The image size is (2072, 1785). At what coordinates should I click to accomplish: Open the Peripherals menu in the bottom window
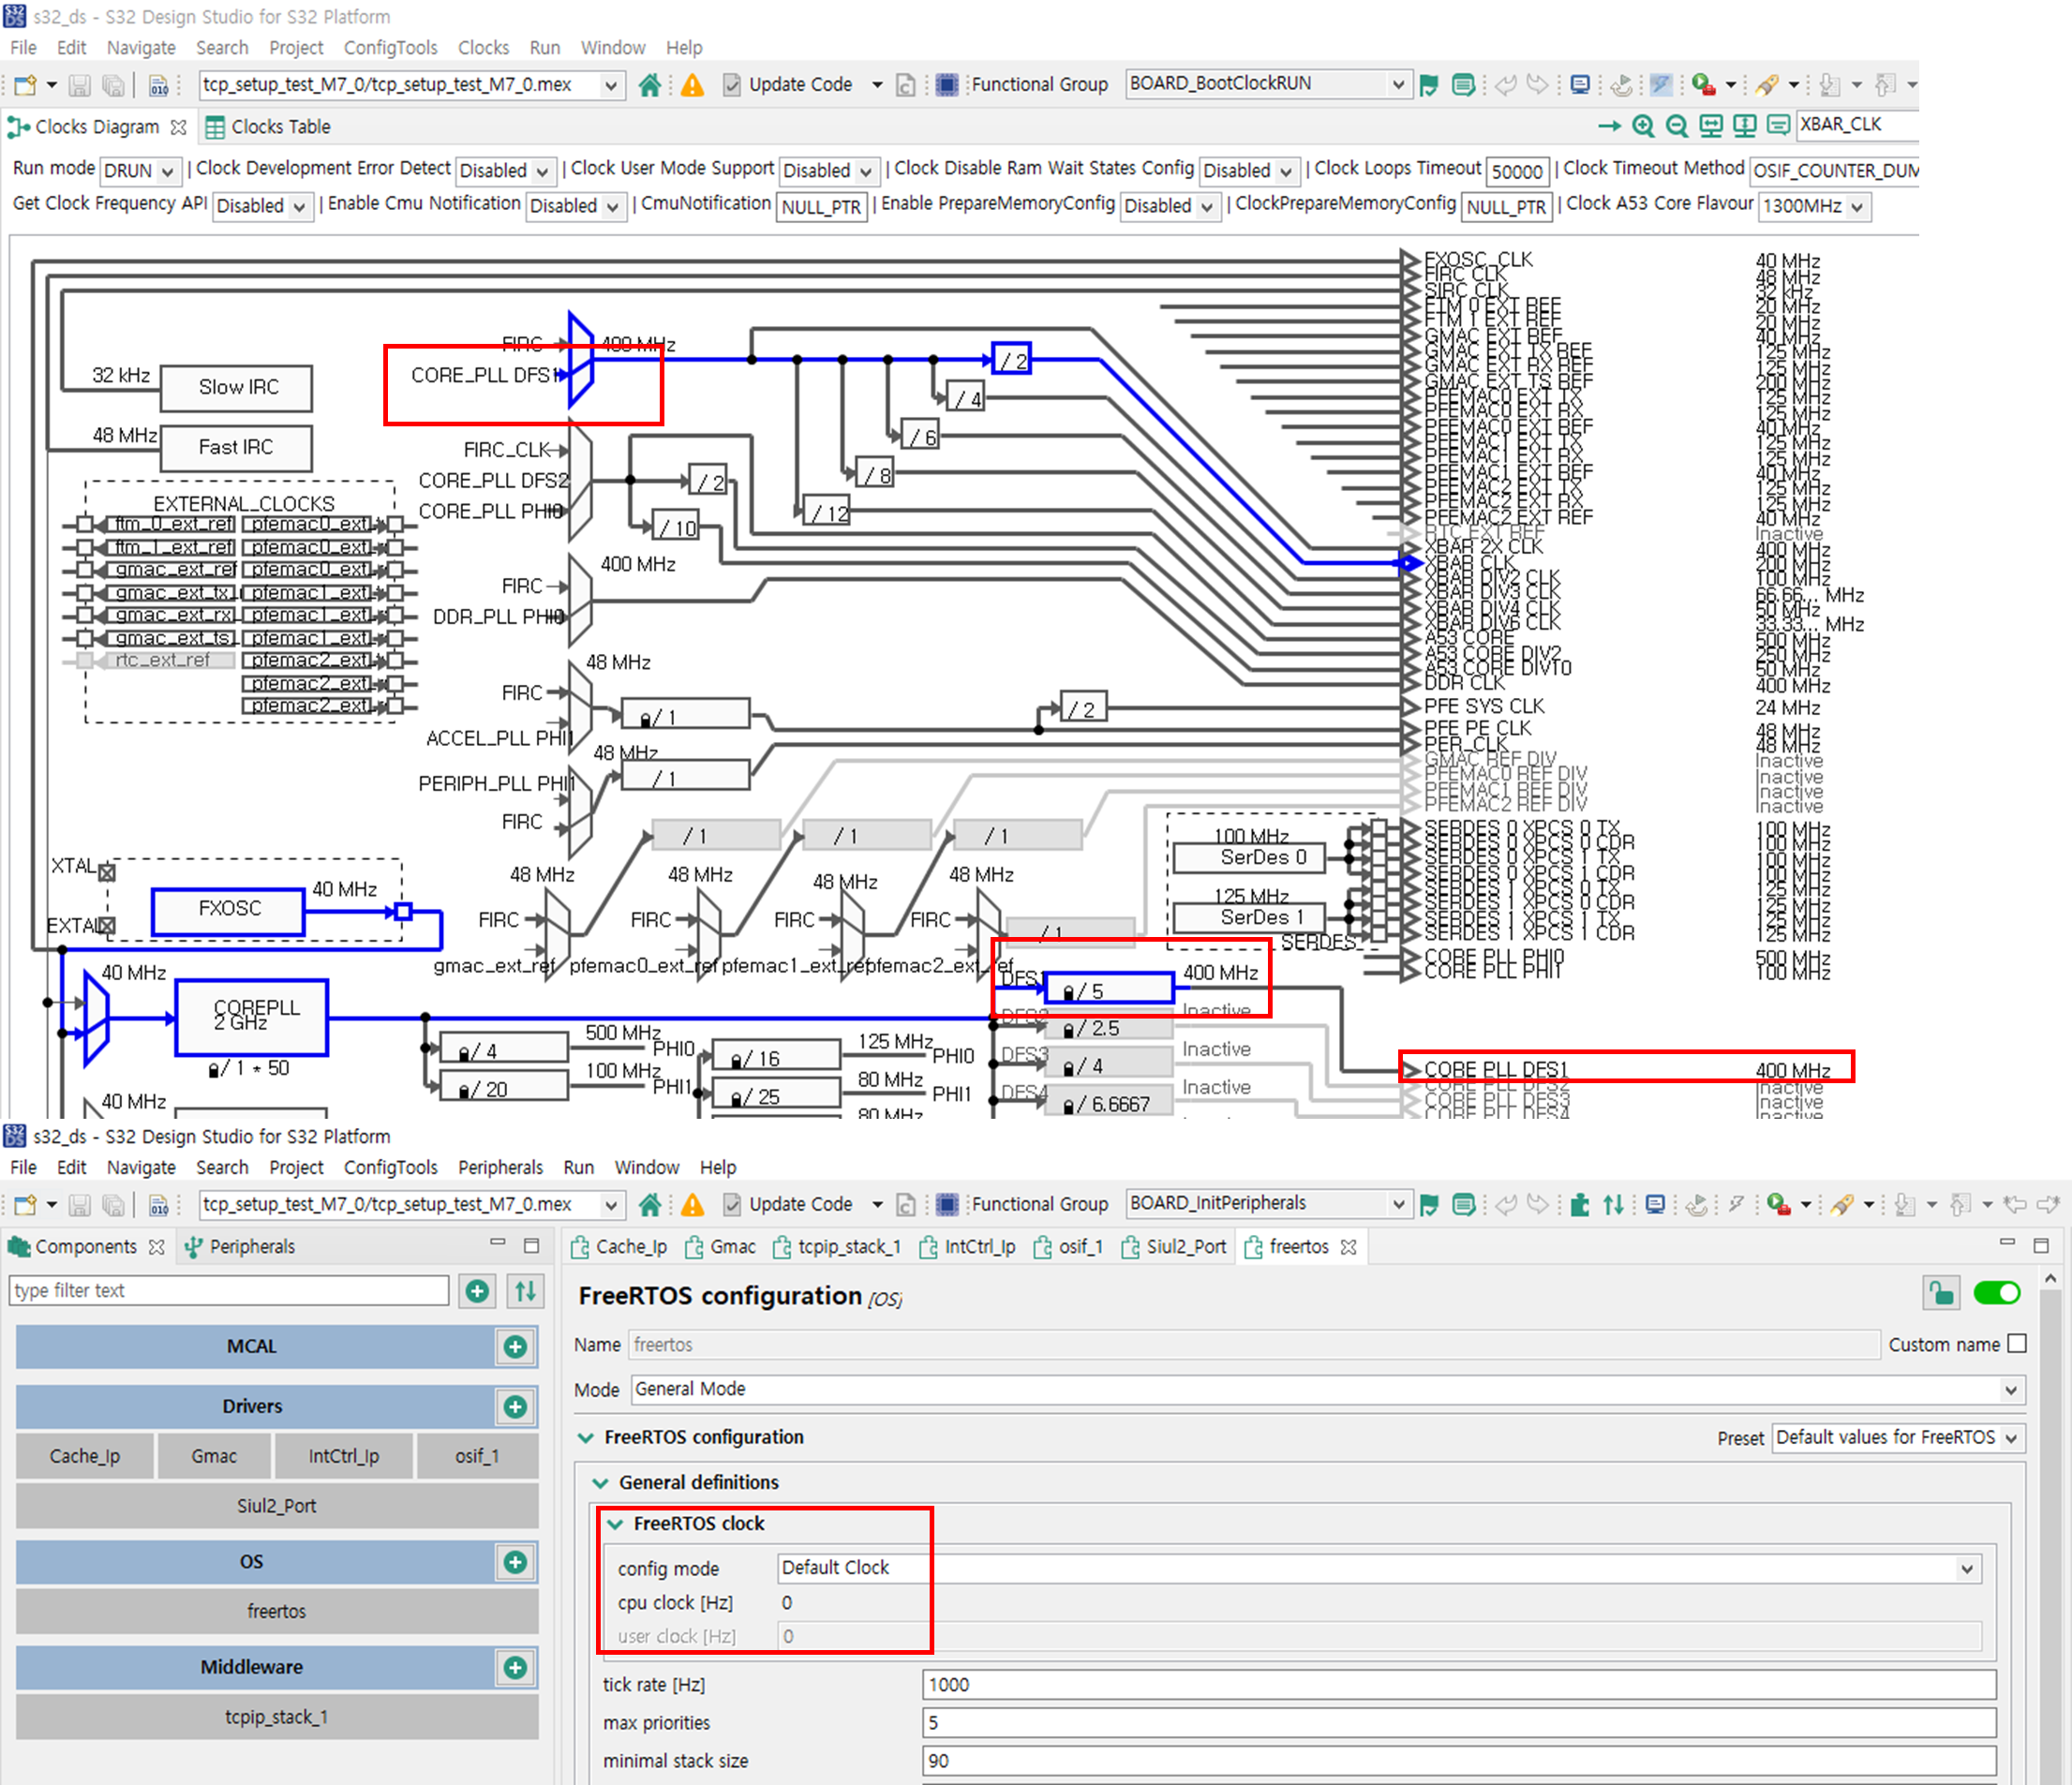tap(500, 1167)
